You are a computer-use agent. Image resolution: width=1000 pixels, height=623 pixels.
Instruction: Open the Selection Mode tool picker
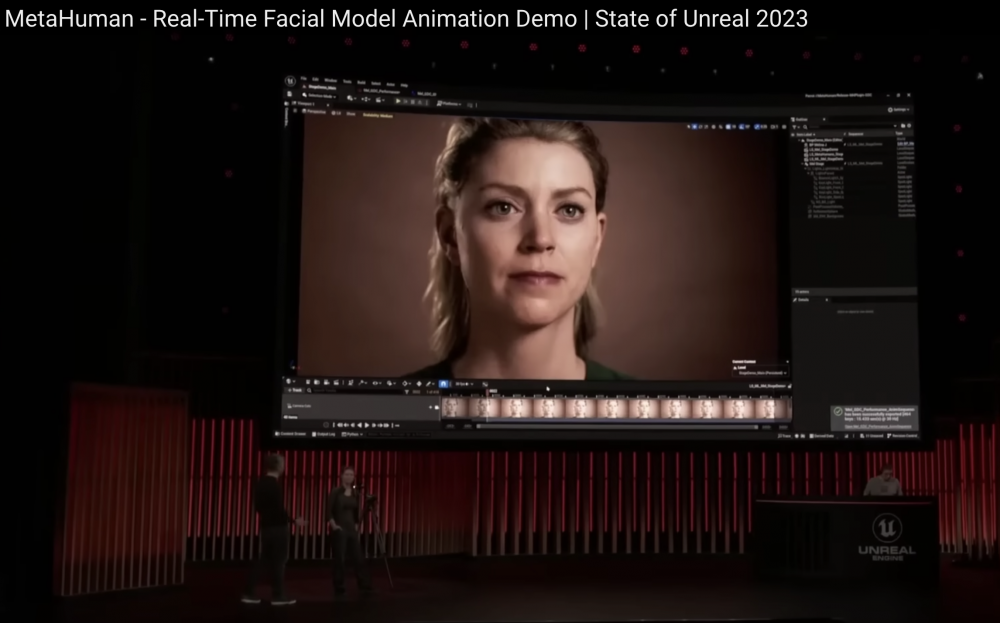coord(320,96)
